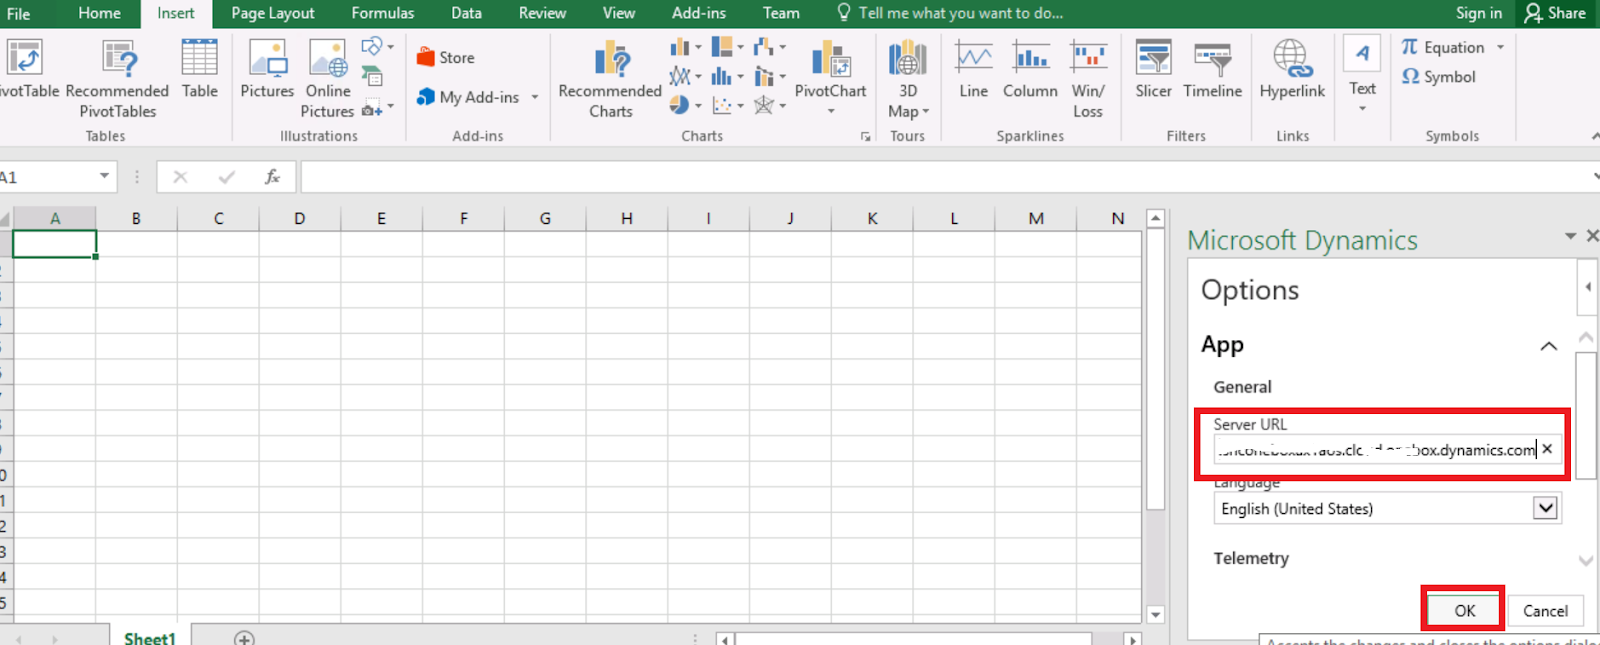Insert a scatter or bubble chart
Image resolution: width=1600 pixels, height=645 pixels.
[722, 105]
